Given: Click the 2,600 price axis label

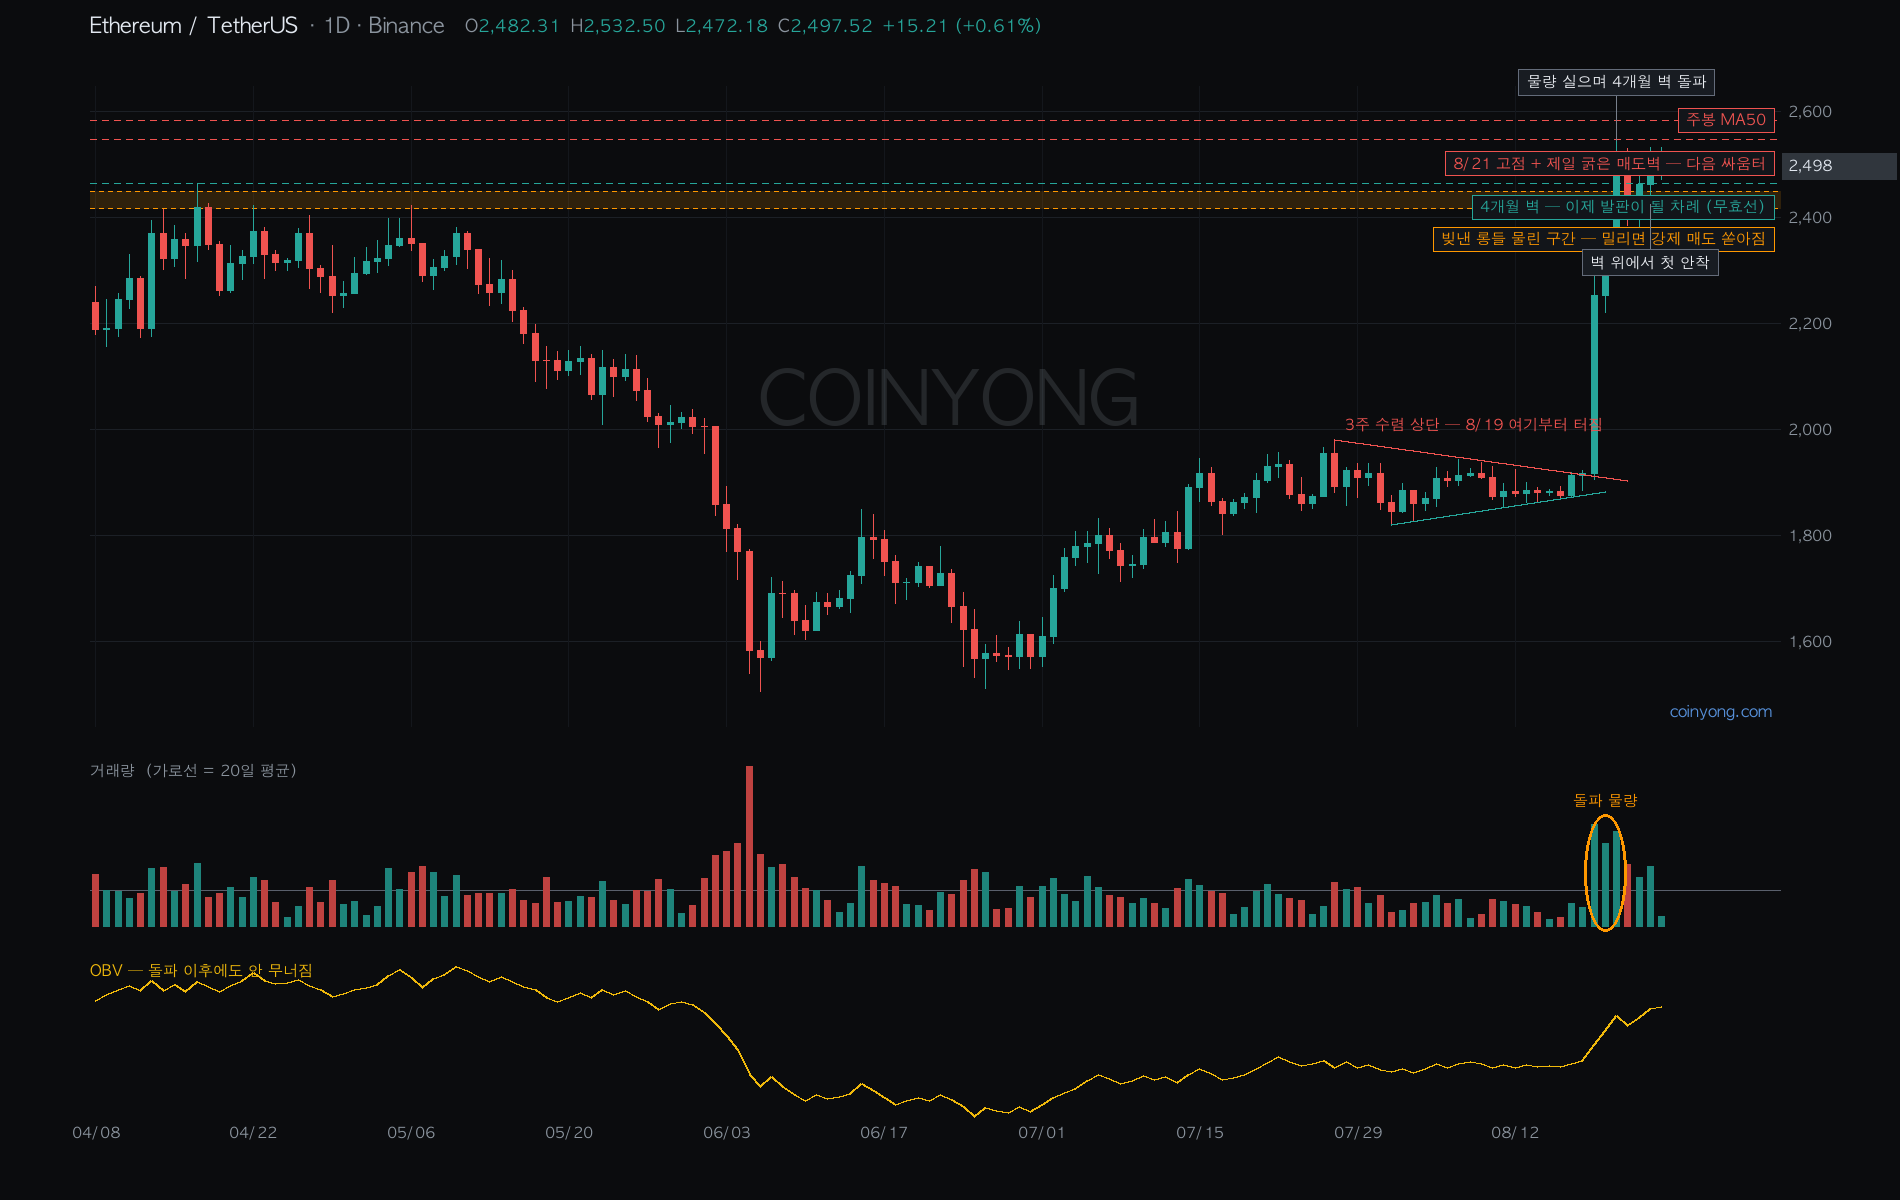Looking at the screenshot, I should coord(1810,112).
